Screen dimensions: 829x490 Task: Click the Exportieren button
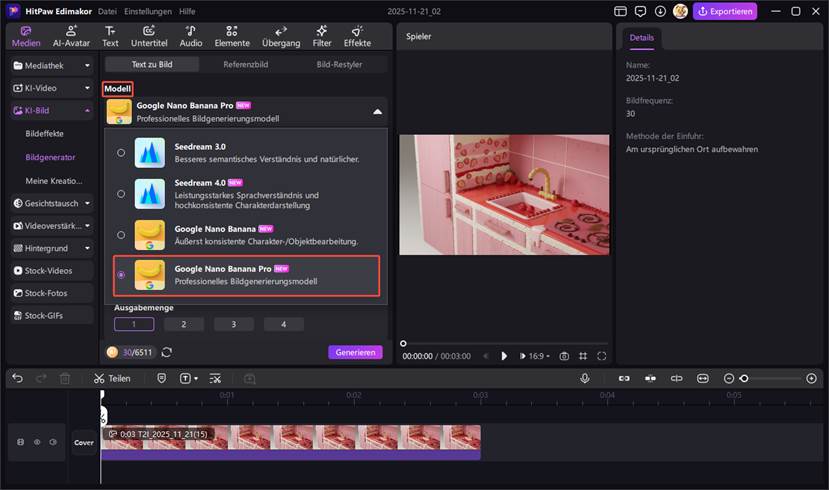point(725,12)
